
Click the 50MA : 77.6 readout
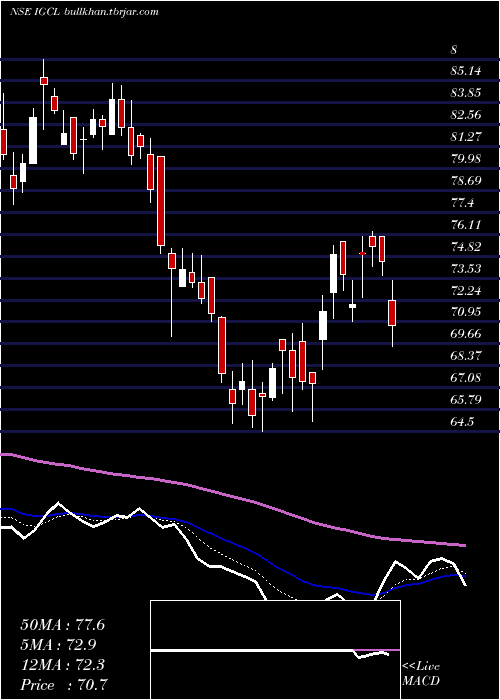(x=62, y=625)
